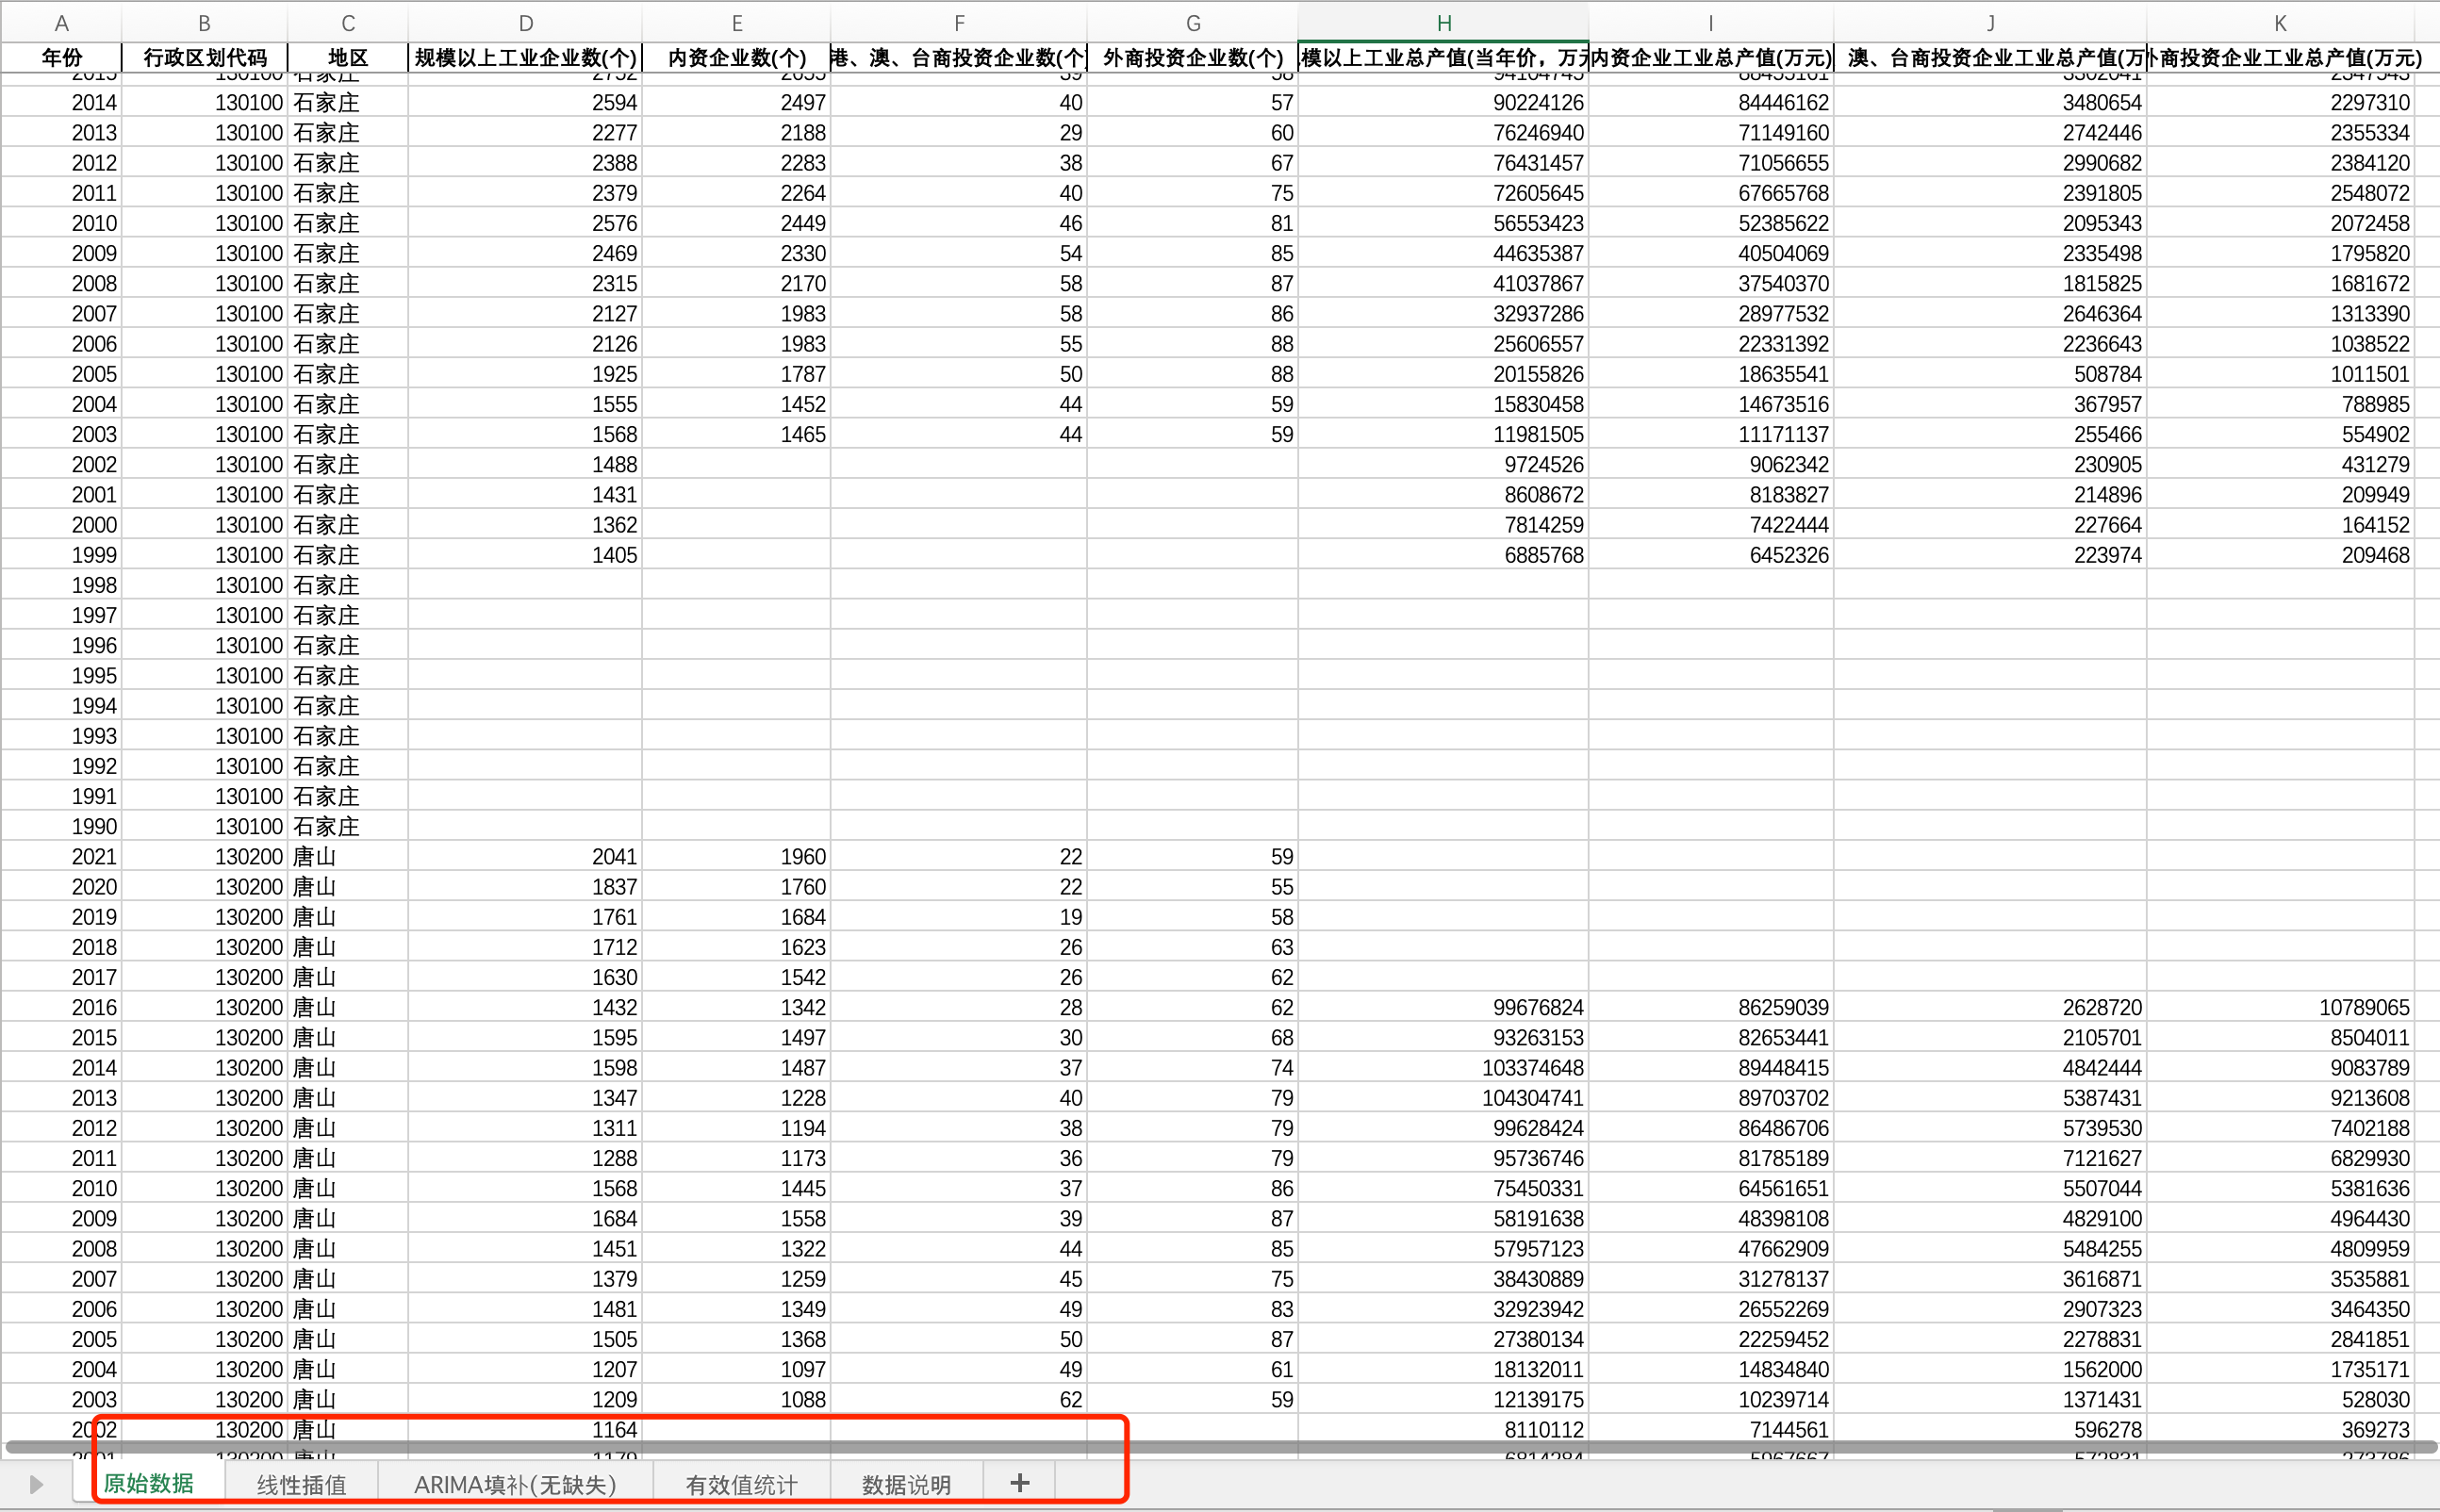
Task: Click the 地区 header cell
Action: pos(348,58)
